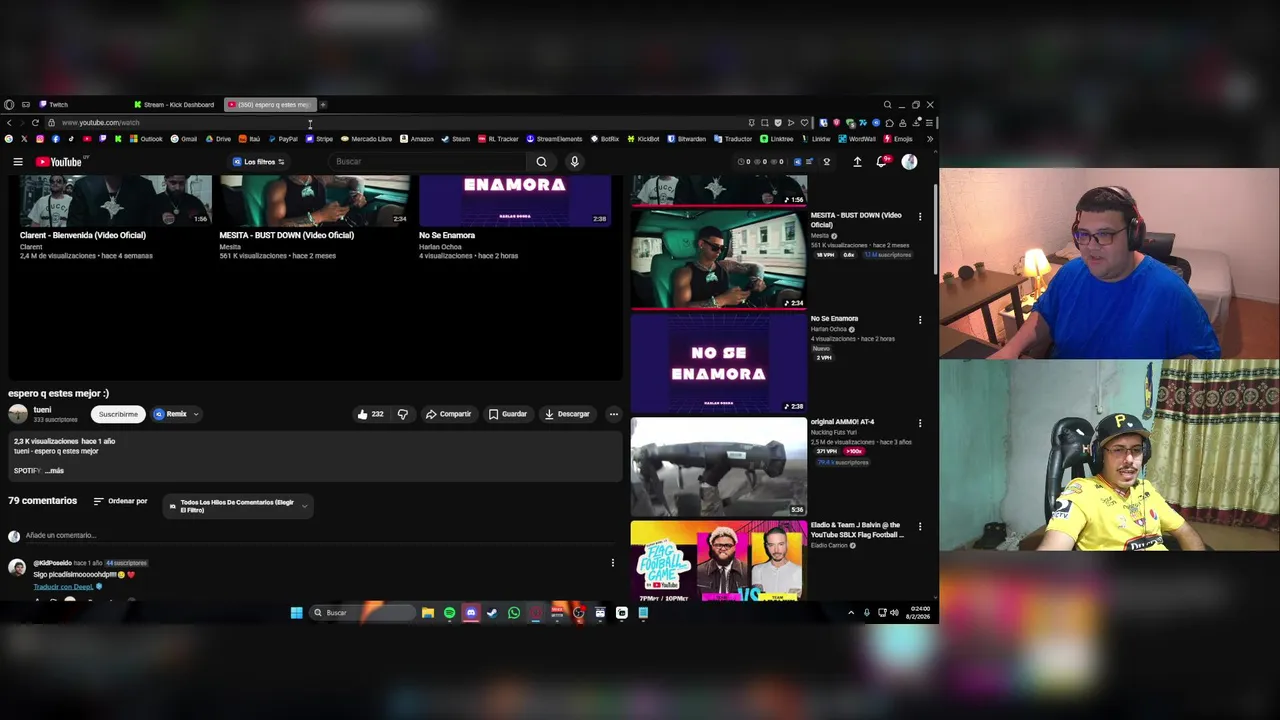Open the MESITA - BUST DOWN sidebar thumbnail
The width and height of the screenshot is (1280, 720).
click(x=718, y=258)
